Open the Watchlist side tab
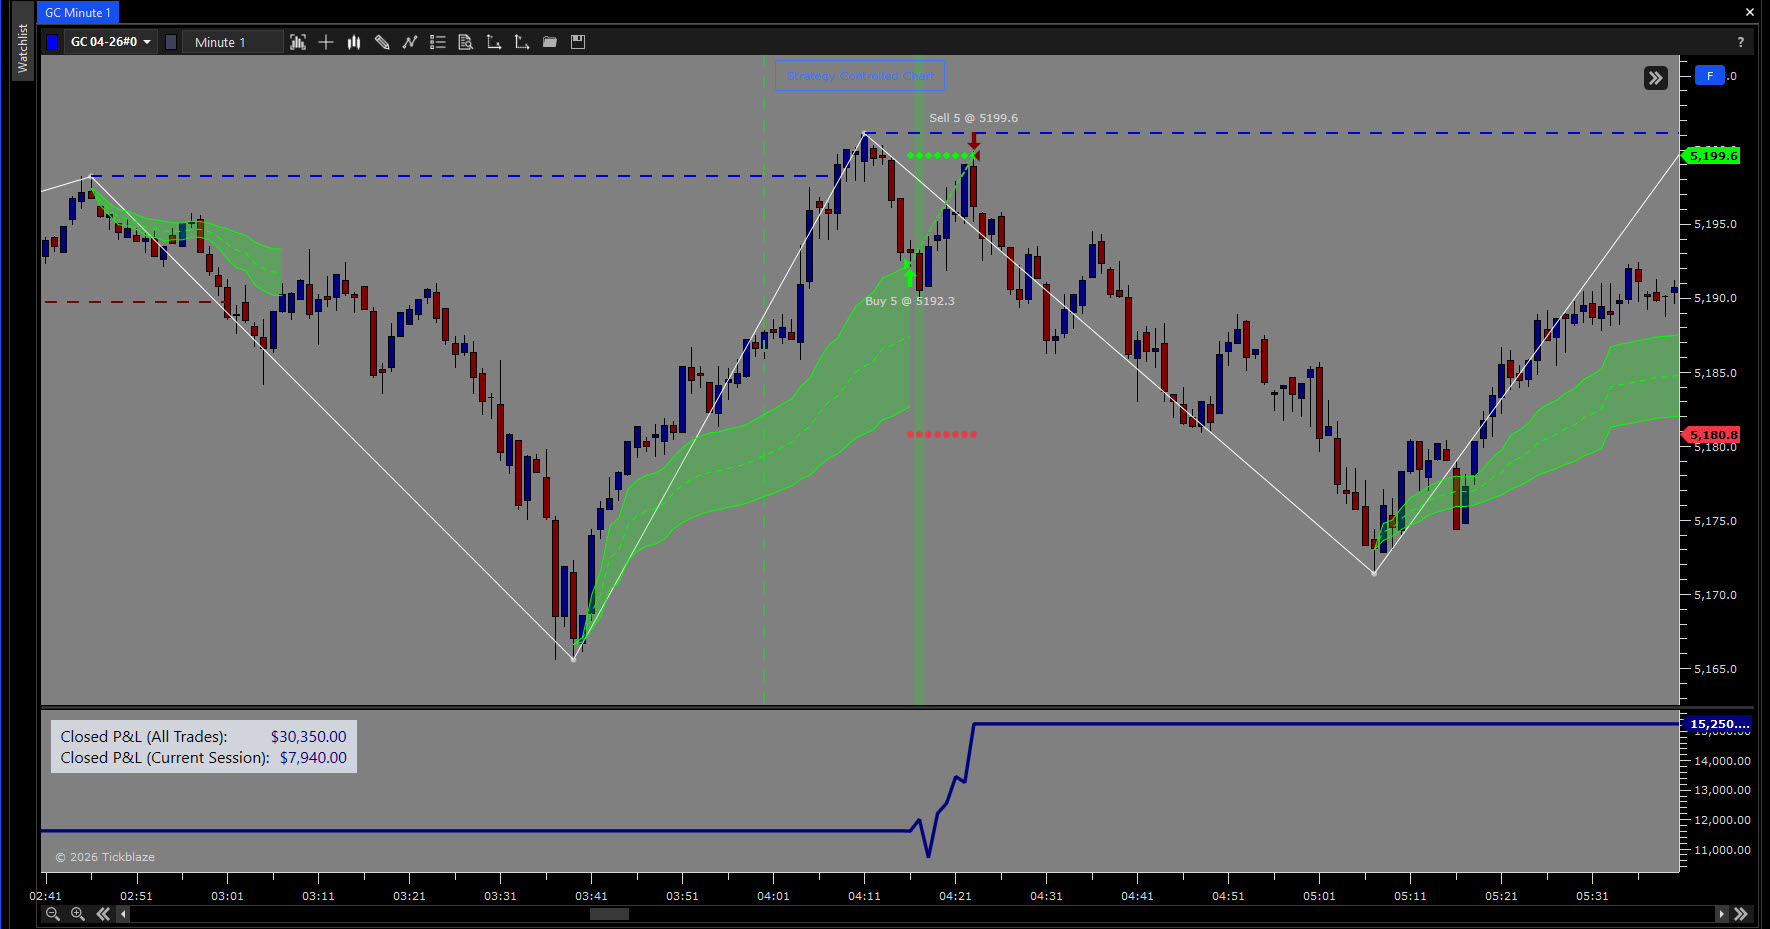The width and height of the screenshot is (1770, 929). [22, 48]
